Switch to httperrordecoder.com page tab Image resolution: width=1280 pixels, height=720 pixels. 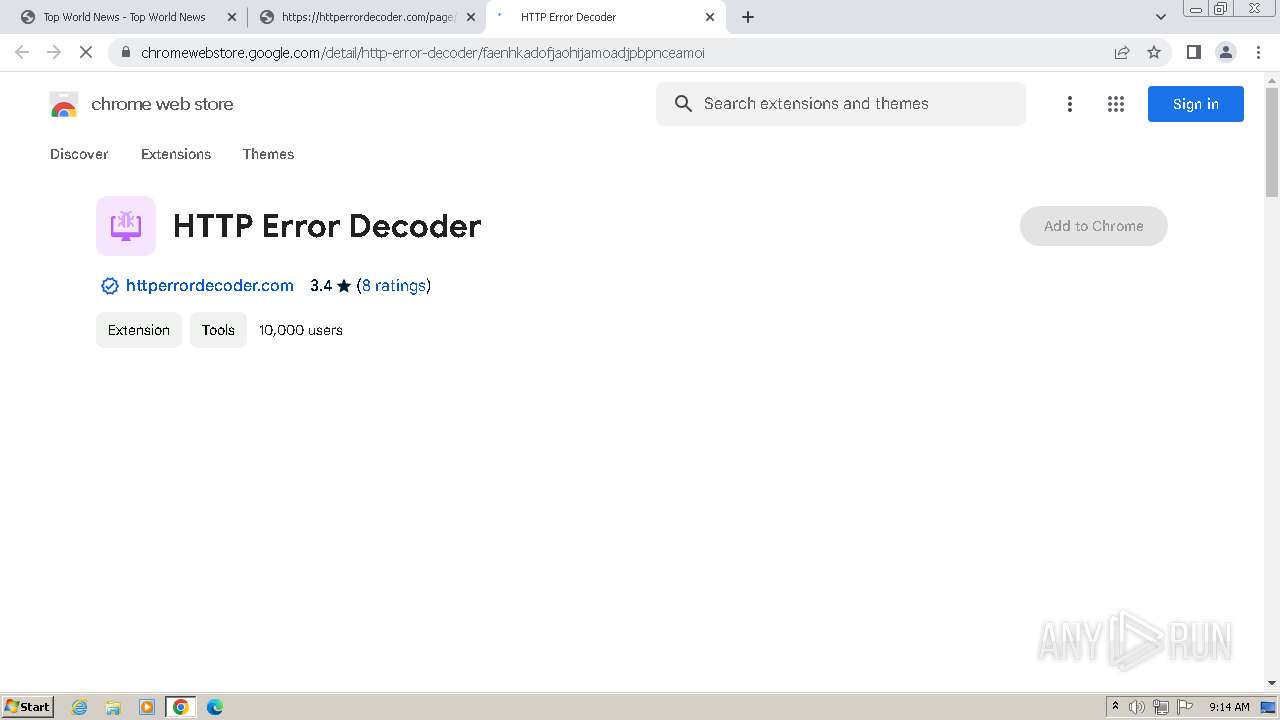(367, 17)
